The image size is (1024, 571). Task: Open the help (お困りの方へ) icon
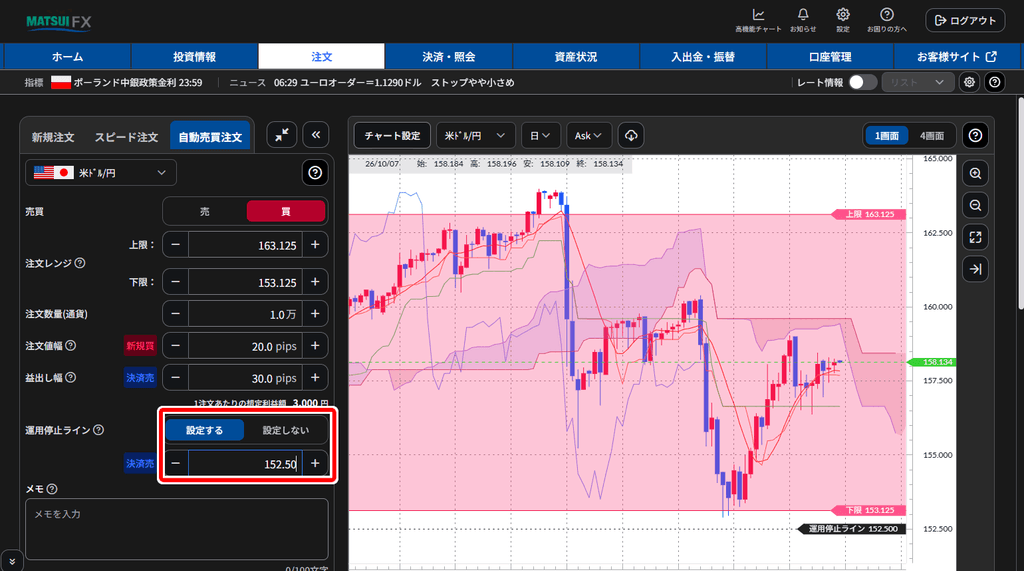(x=886, y=20)
